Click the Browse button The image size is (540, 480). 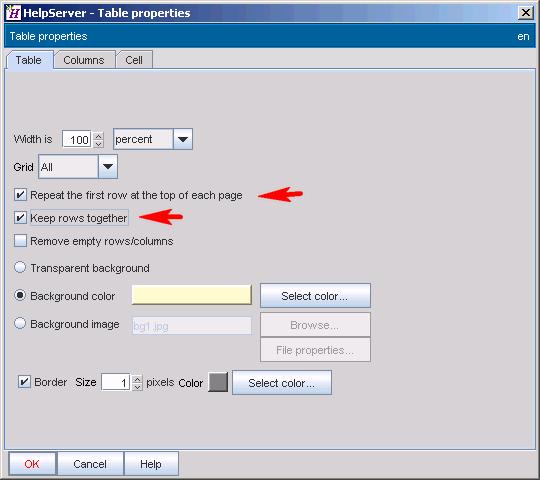point(315,325)
